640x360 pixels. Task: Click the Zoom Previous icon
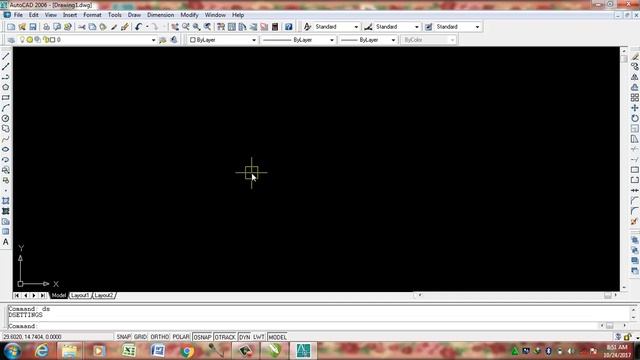207,27
